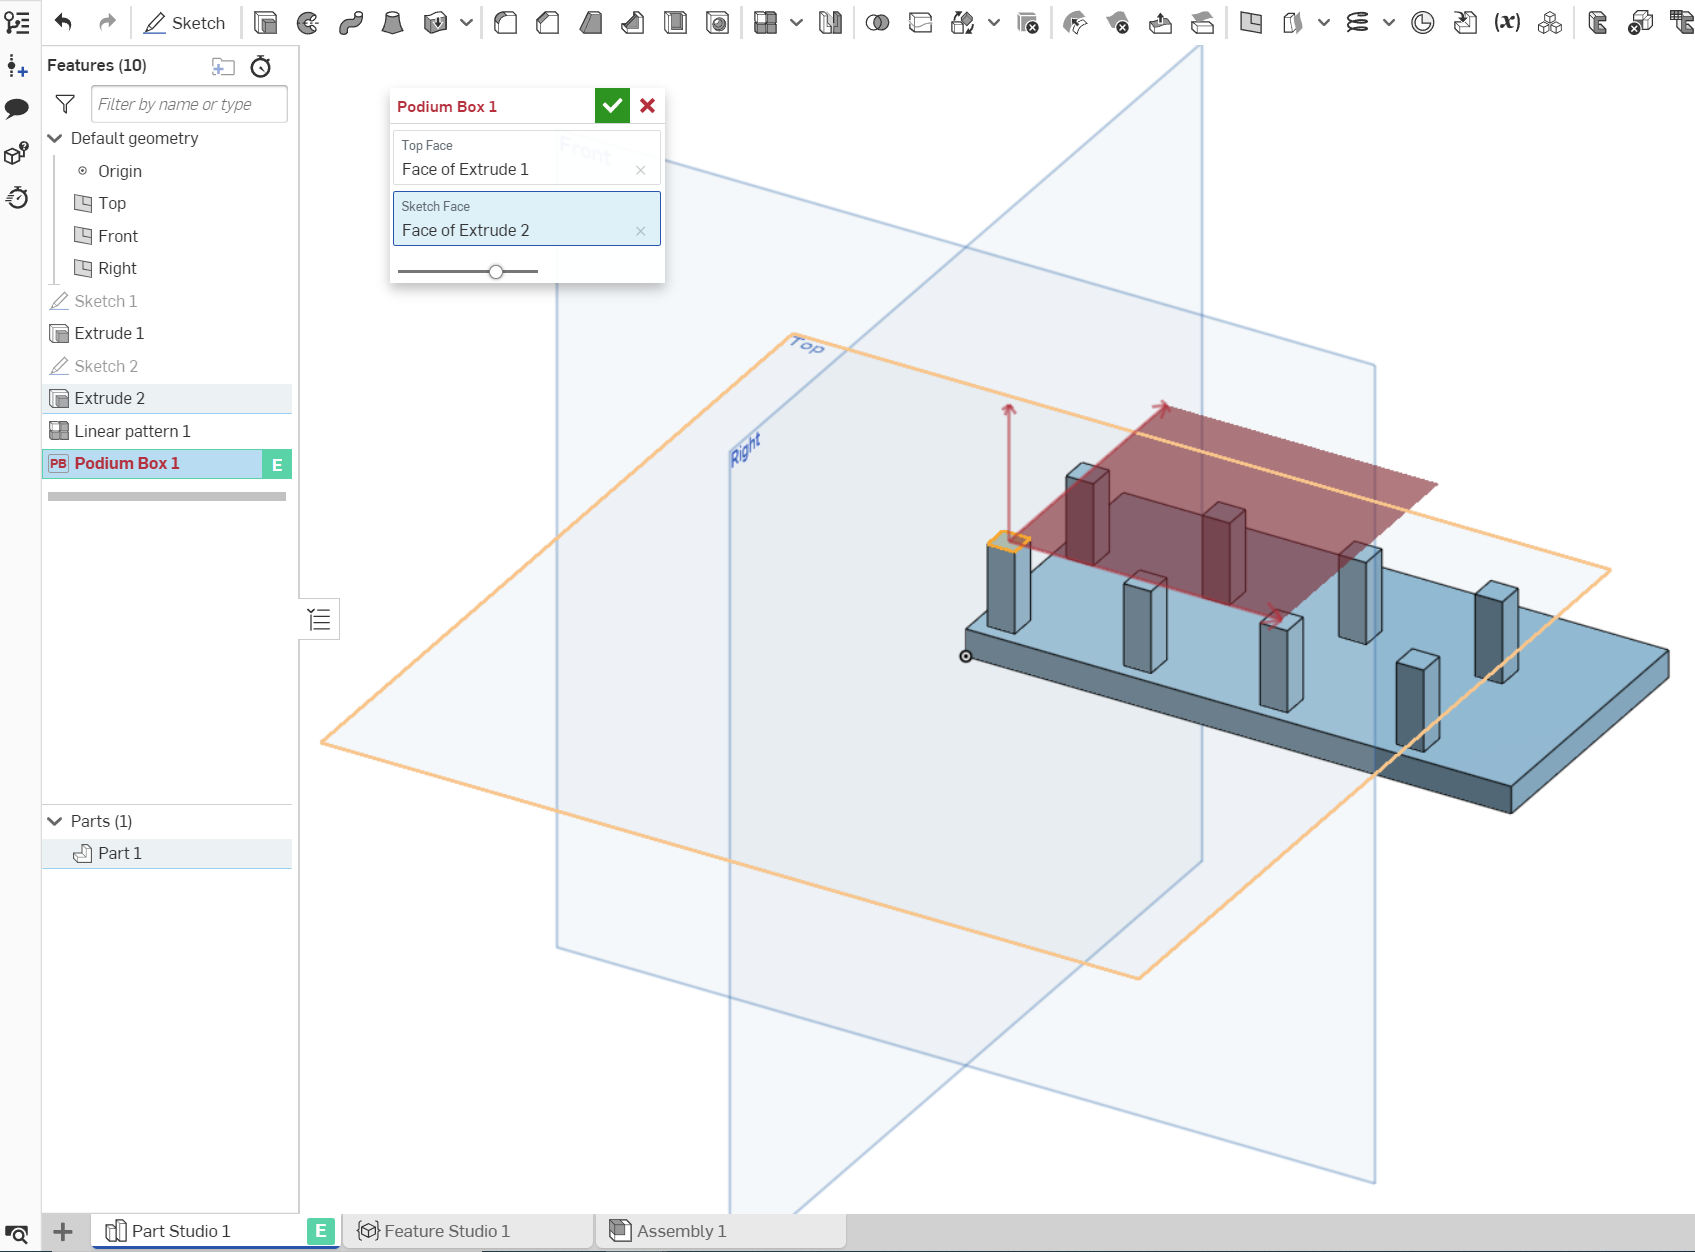The width and height of the screenshot is (1695, 1252).
Task: Select the Derived import tool
Action: point(1465,22)
